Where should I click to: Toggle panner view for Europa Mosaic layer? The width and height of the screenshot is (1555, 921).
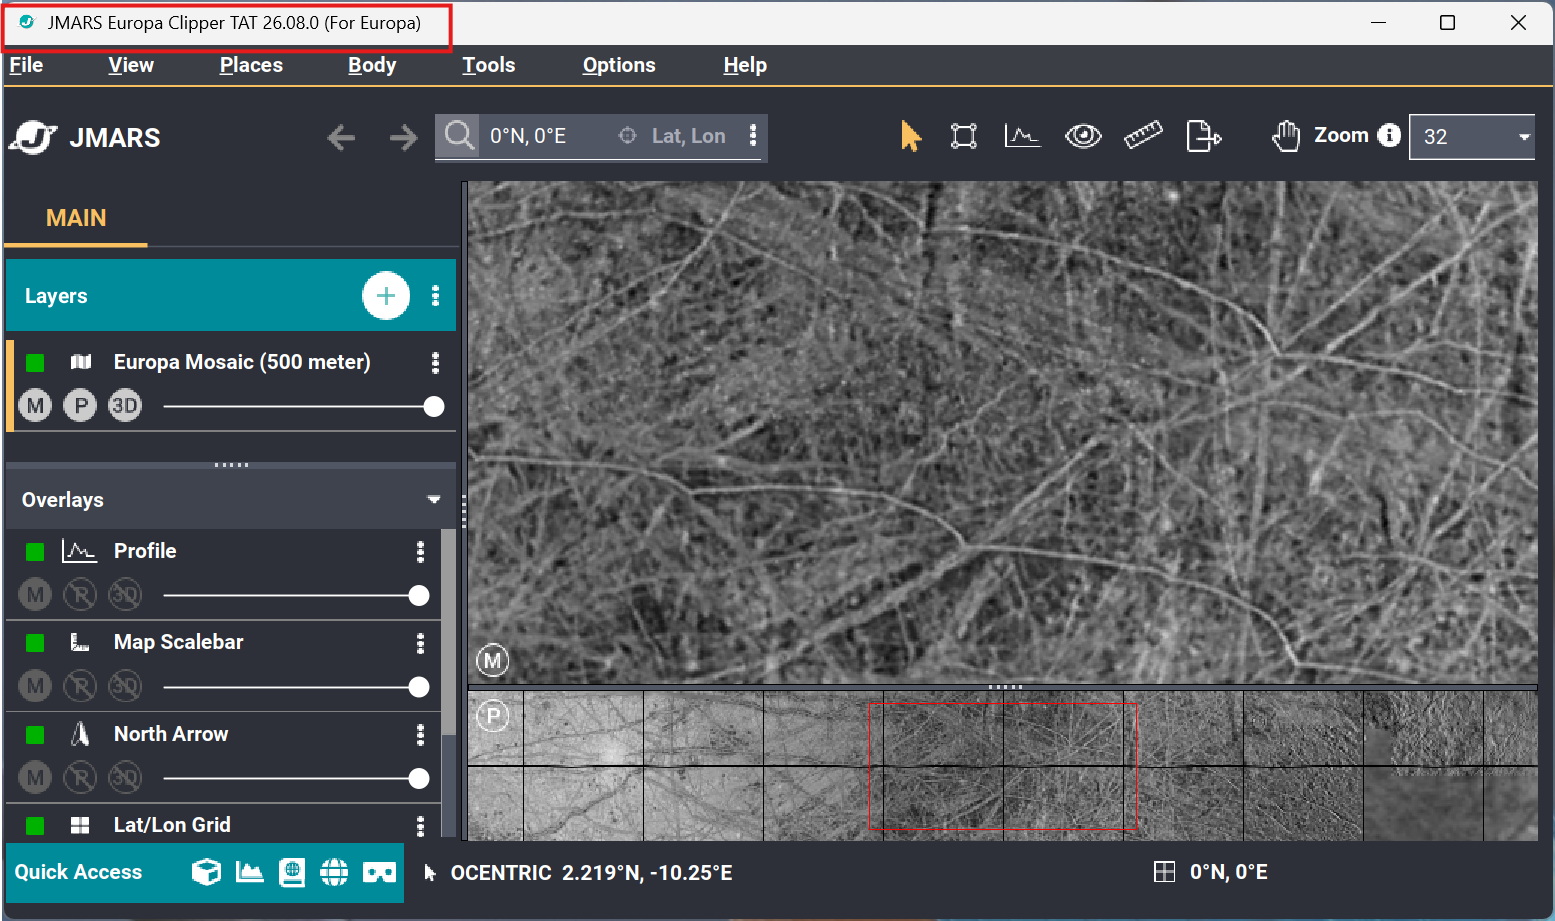(80, 405)
